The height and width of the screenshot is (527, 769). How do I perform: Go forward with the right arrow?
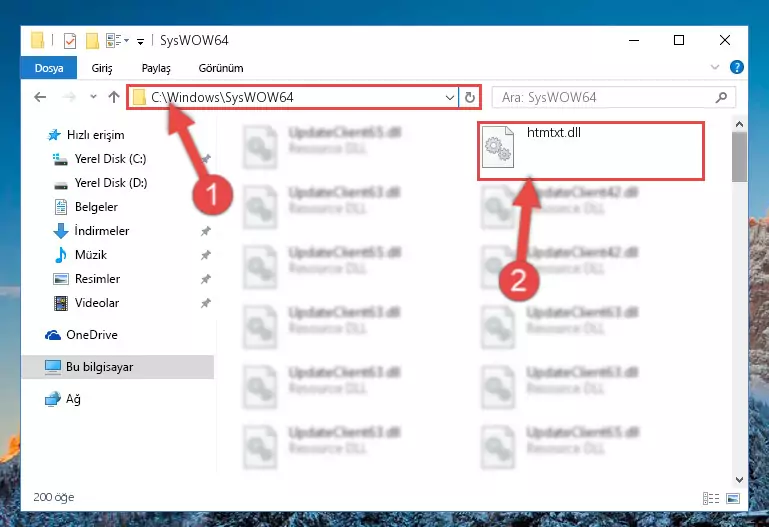tap(69, 97)
